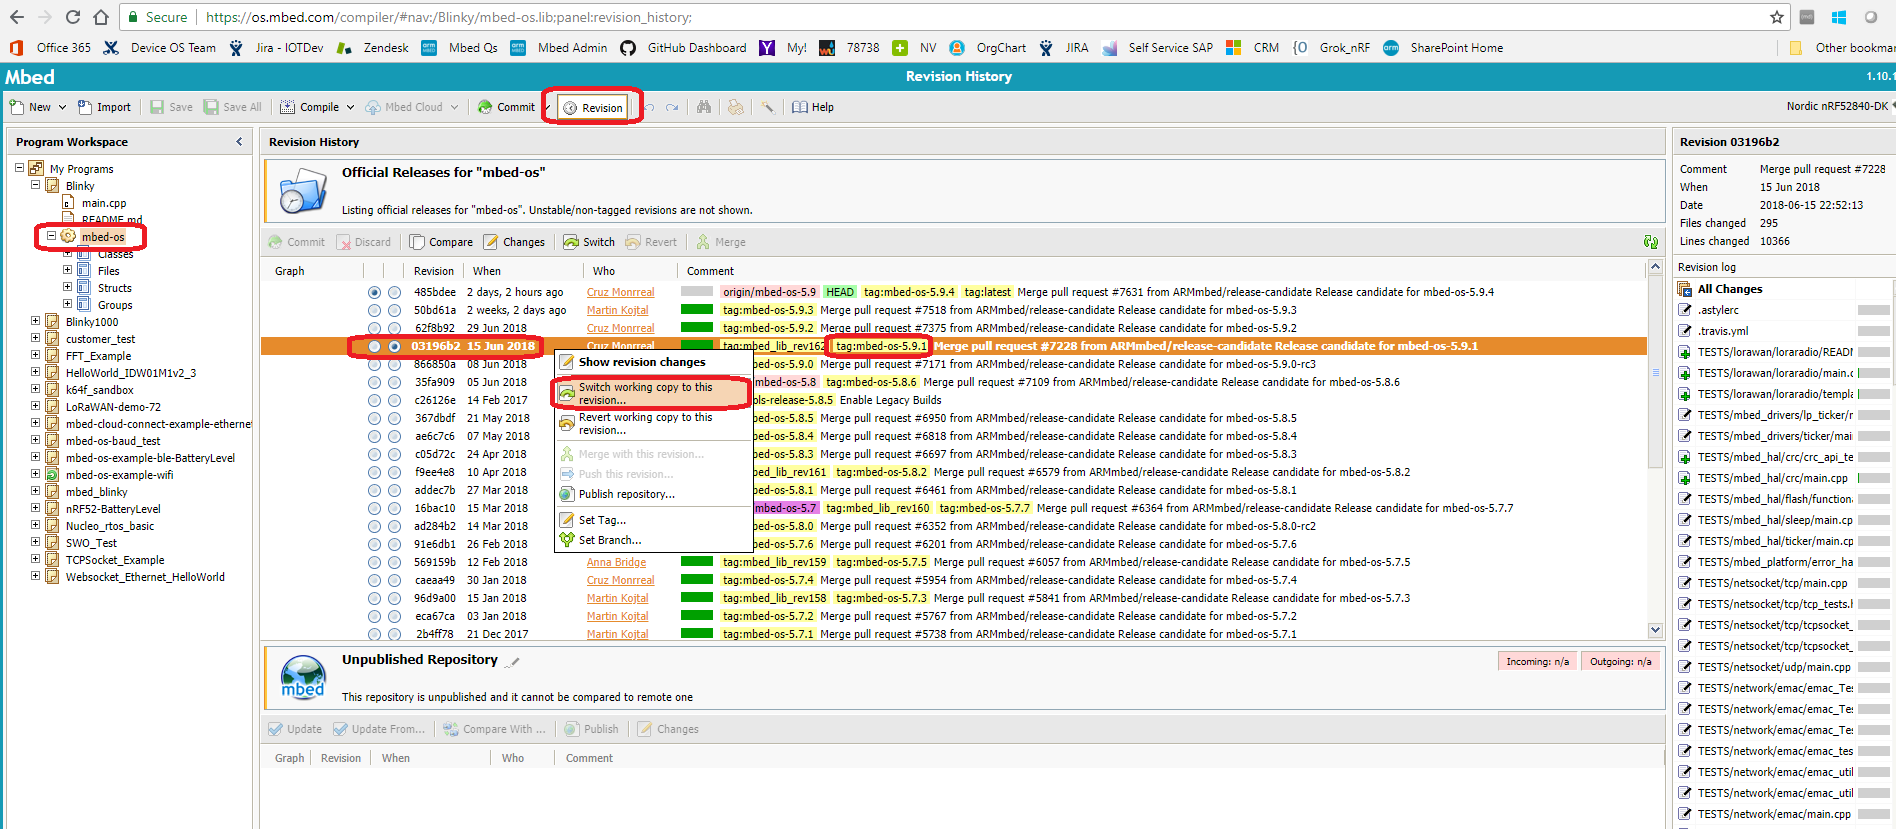1896x829 pixels.
Task: Select first radio button for revision 50bd61a
Action: point(374,310)
